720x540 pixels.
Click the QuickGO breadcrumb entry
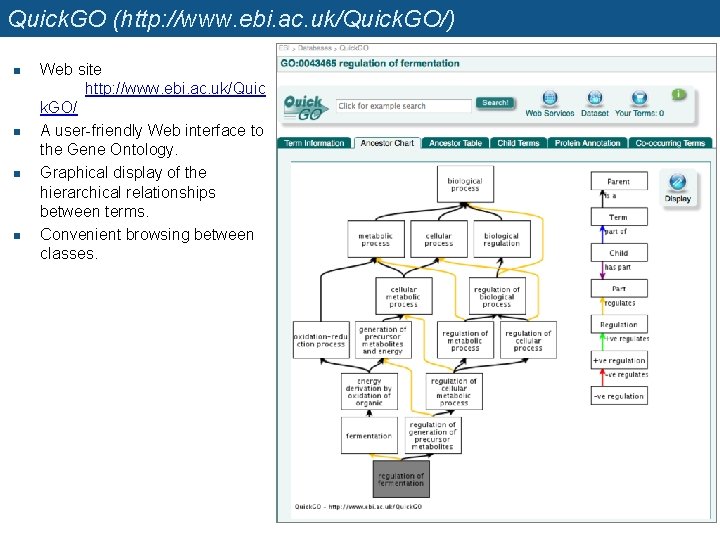pyautogui.click(x=354, y=48)
